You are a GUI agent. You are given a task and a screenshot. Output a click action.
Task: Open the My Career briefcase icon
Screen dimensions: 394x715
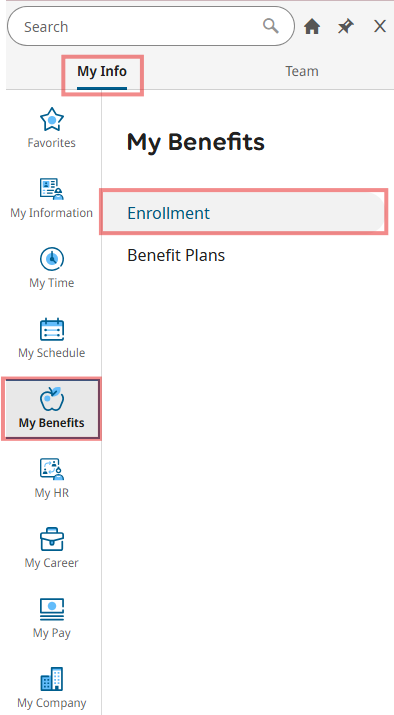[52, 539]
